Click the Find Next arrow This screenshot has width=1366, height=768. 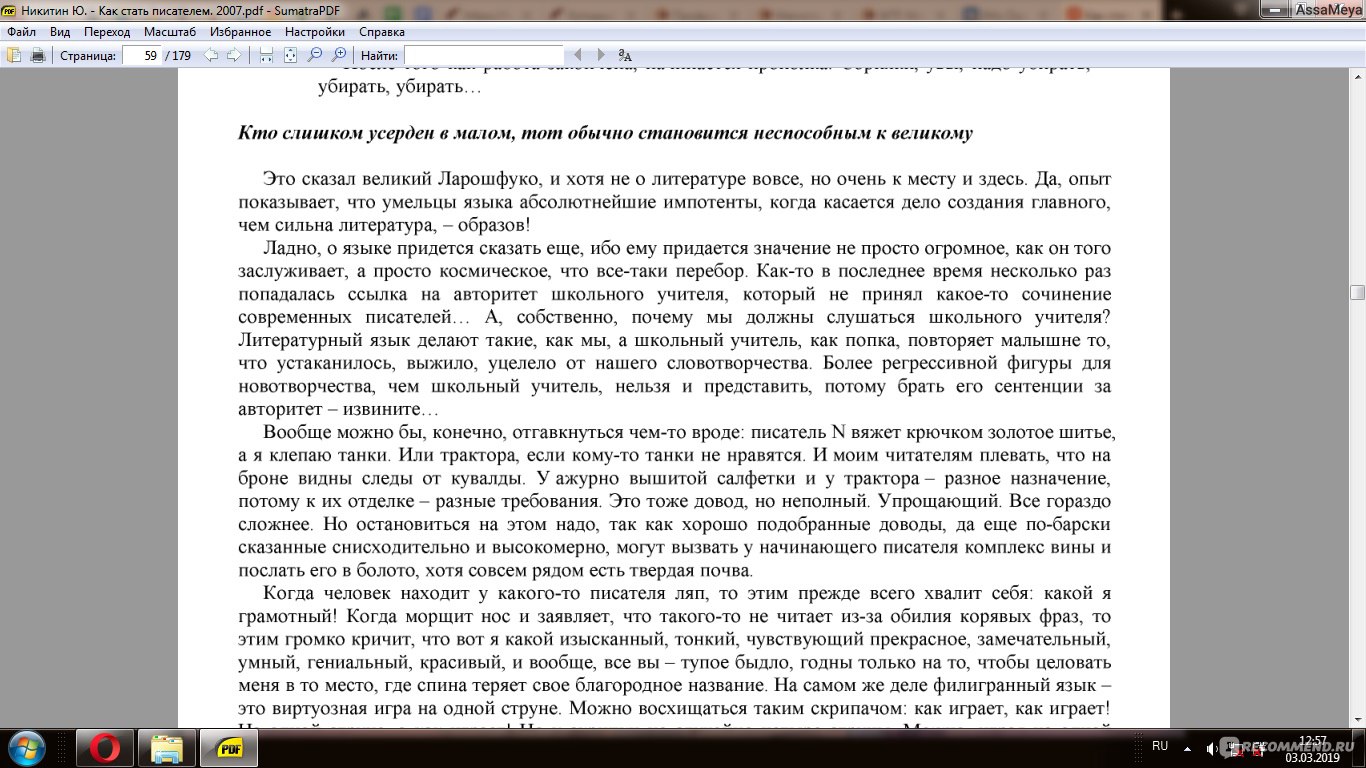click(601, 55)
